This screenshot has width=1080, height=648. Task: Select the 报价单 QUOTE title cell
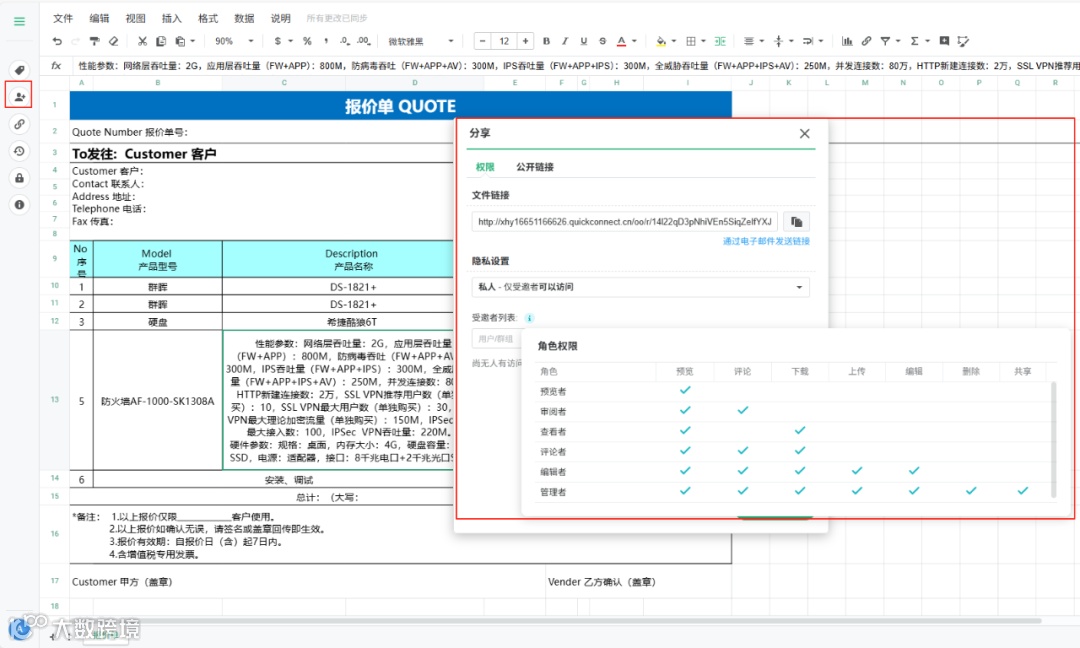(x=400, y=106)
